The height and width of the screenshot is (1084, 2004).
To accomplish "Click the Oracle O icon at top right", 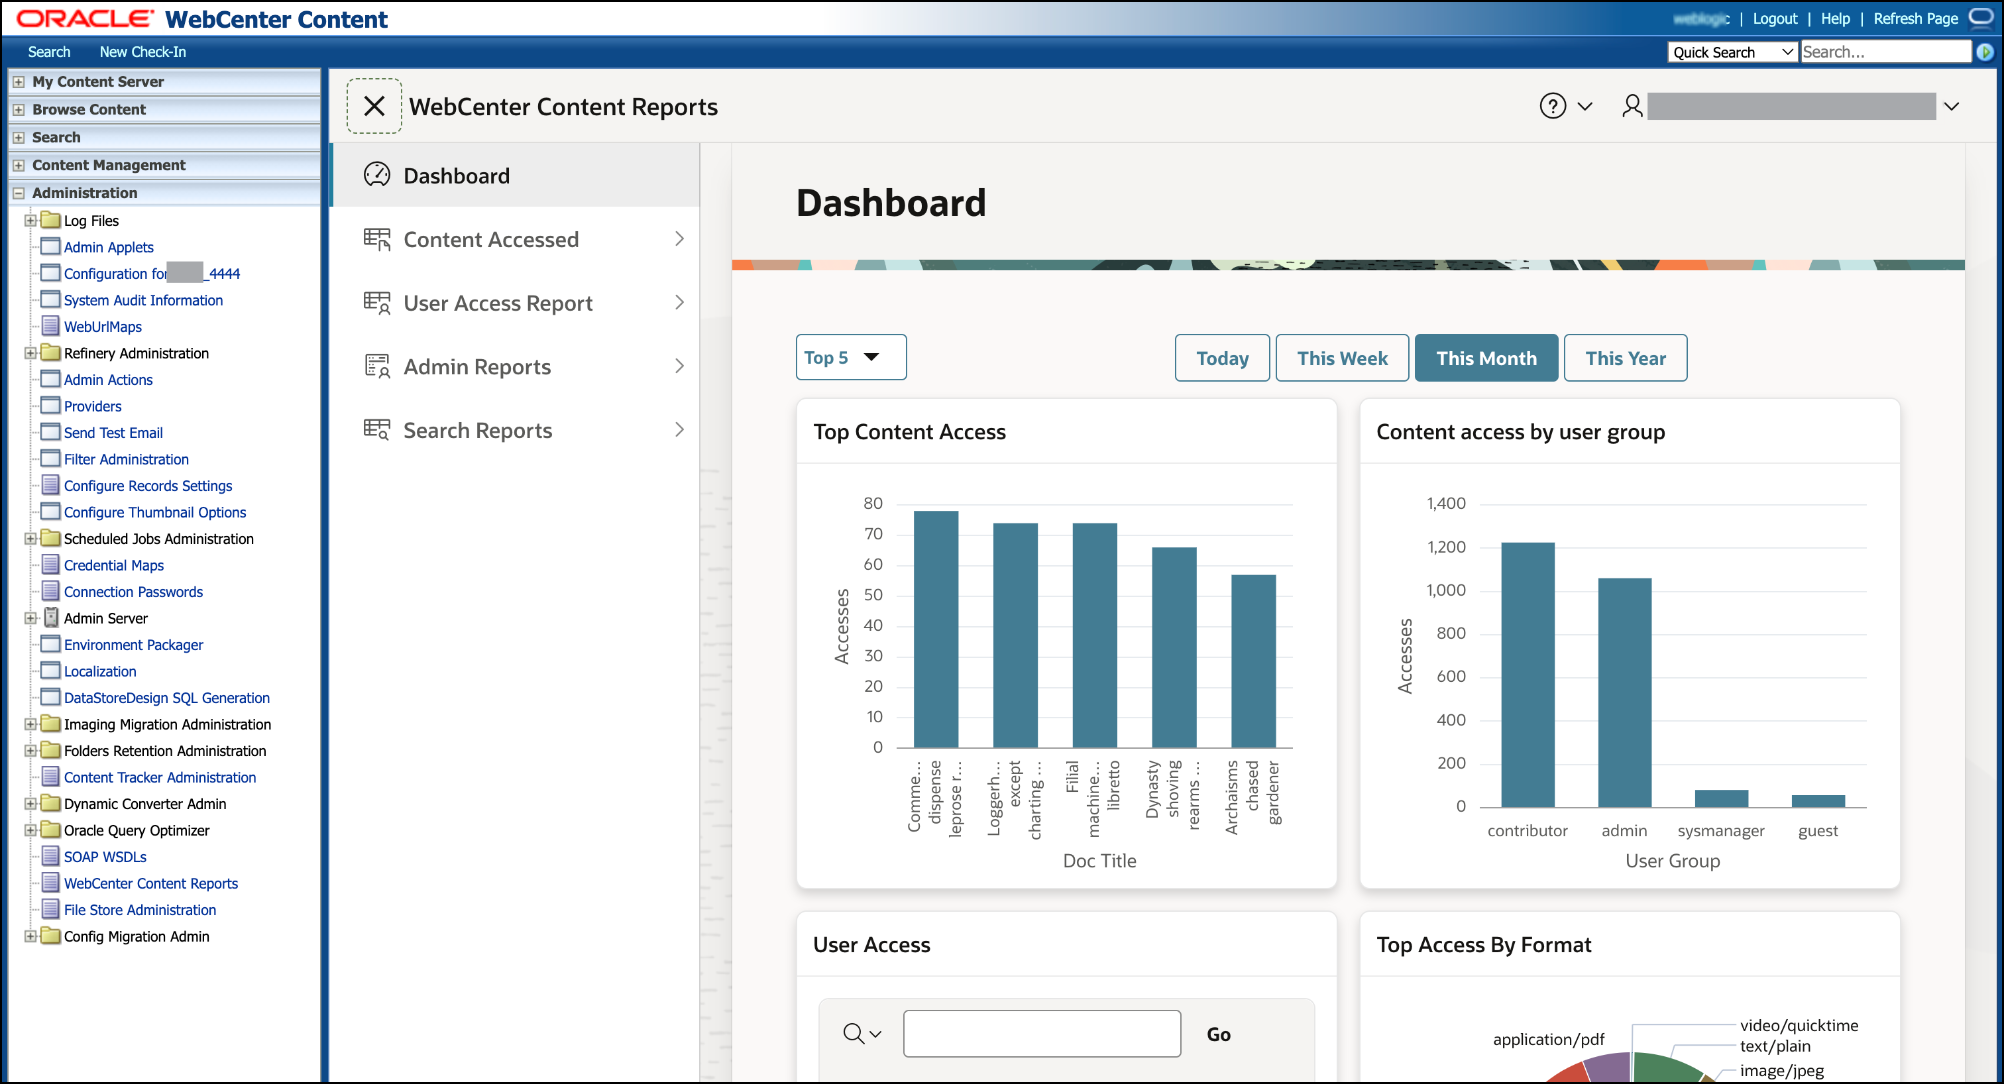I will (x=1981, y=18).
